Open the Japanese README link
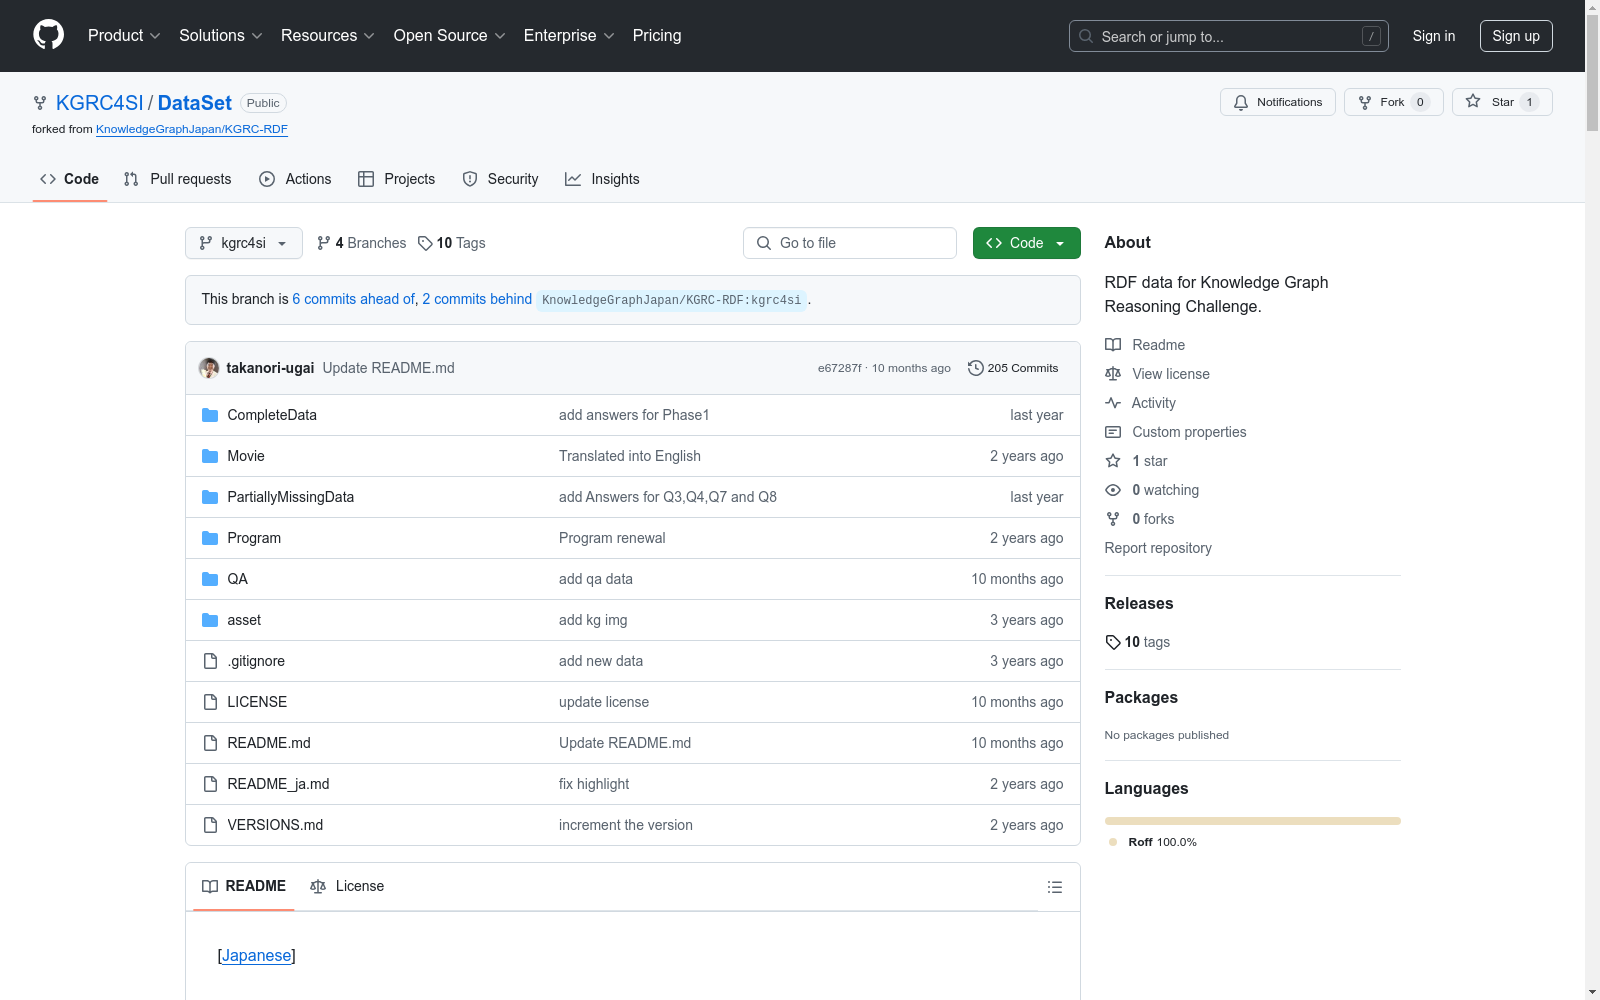1600x1000 pixels. (257, 955)
